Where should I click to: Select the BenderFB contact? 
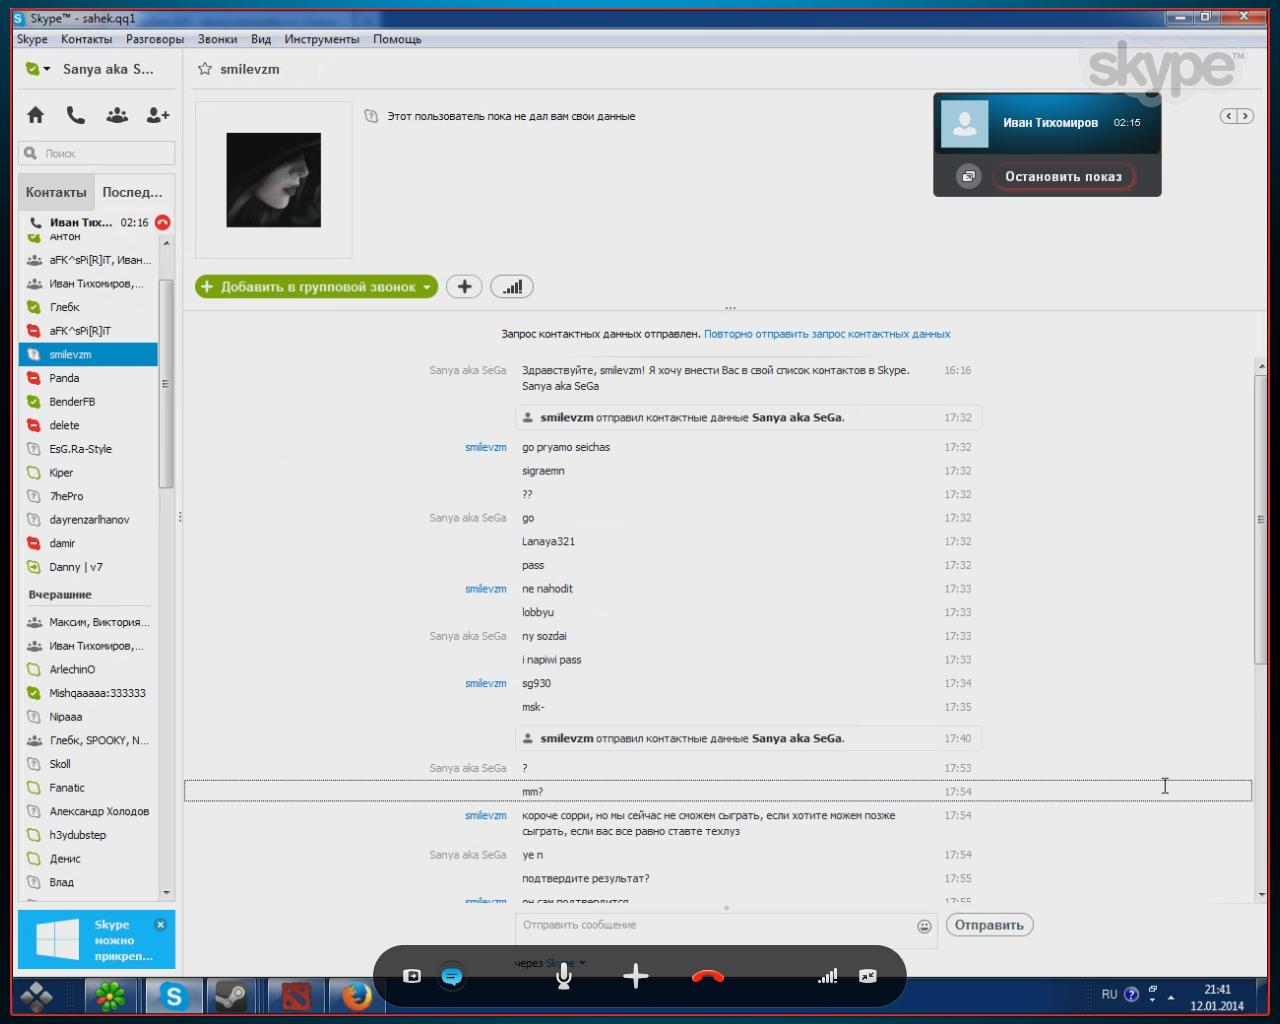coord(88,402)
